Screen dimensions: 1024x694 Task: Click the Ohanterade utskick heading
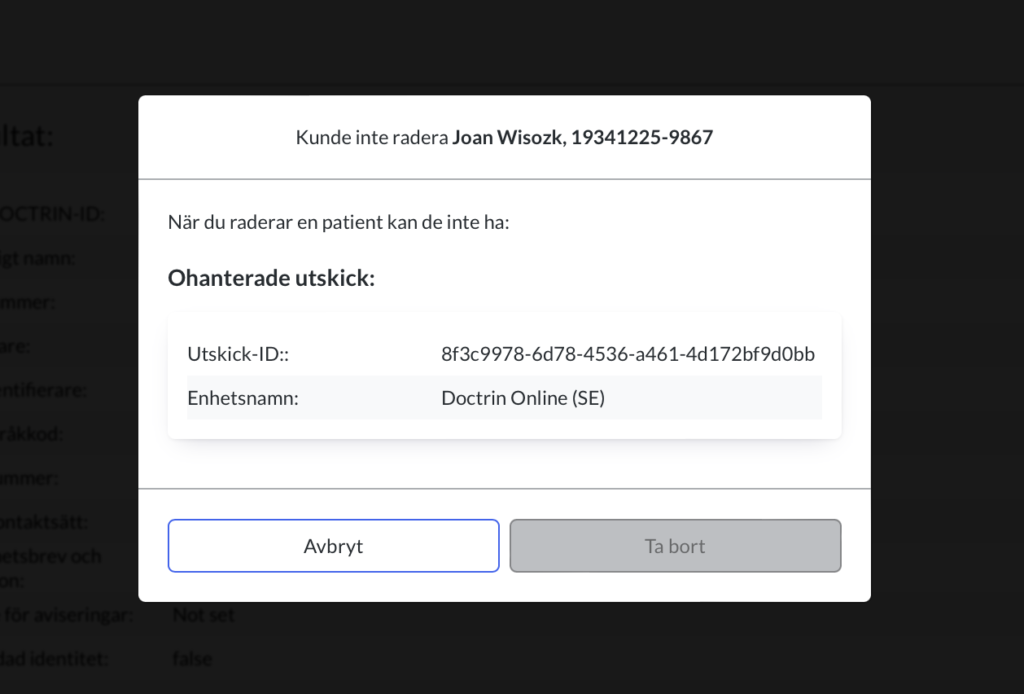pyautogui.click(x=271, y=277)
